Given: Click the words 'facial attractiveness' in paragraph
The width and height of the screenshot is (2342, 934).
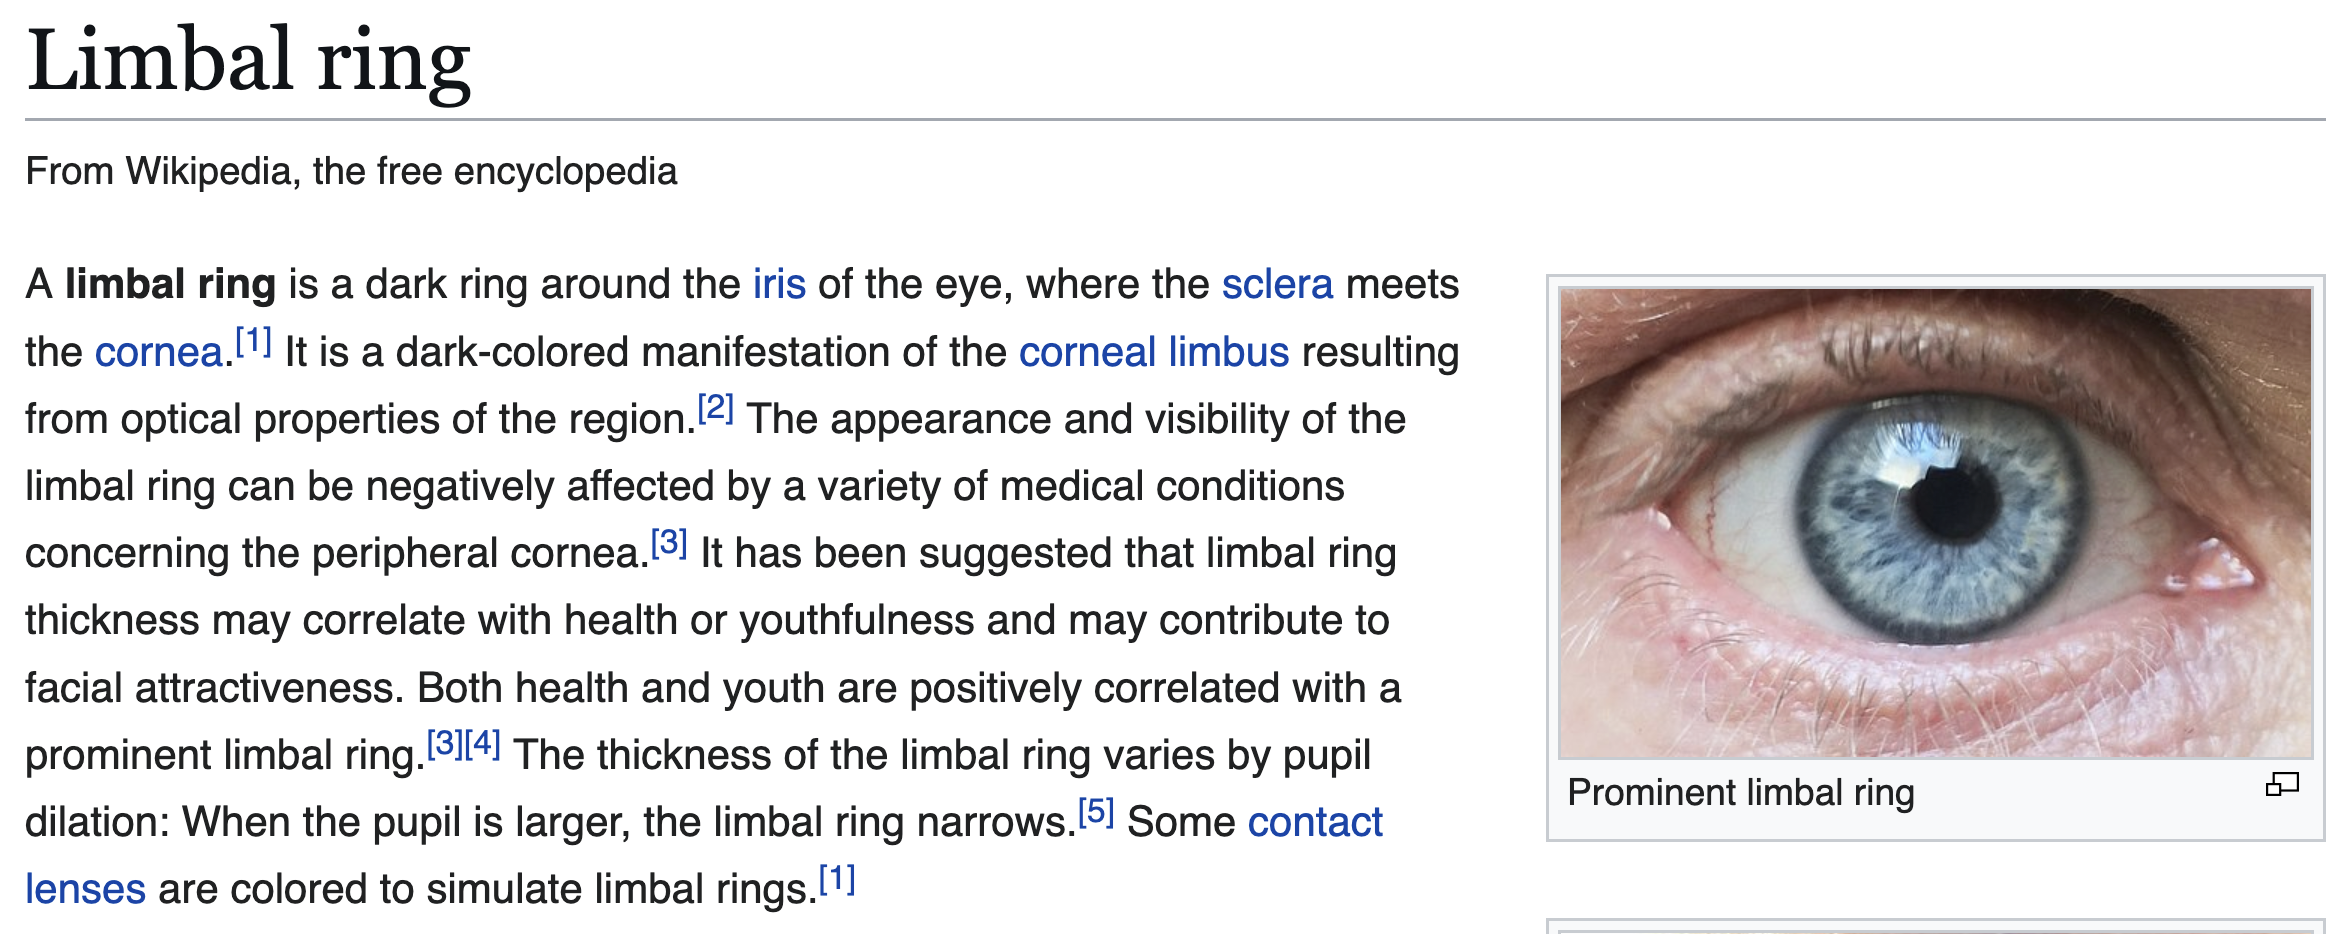Looking at the screenshot, I should click(x=214, y=688).
